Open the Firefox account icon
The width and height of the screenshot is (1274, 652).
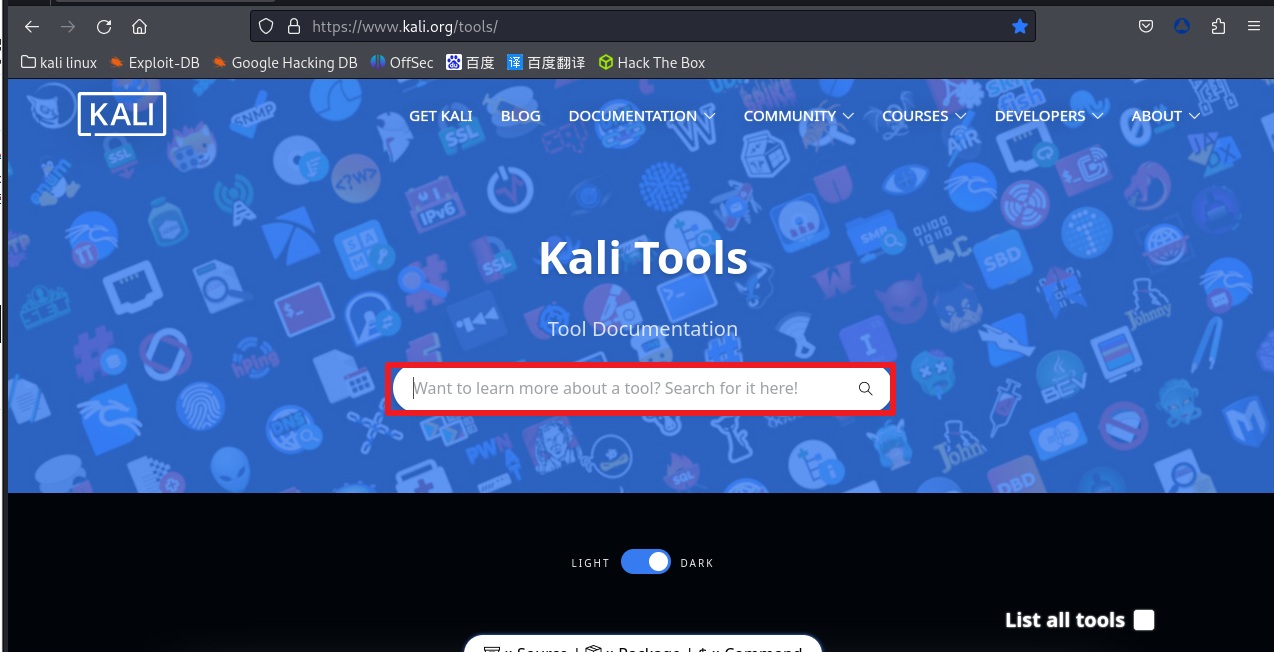coord(1182,27)
